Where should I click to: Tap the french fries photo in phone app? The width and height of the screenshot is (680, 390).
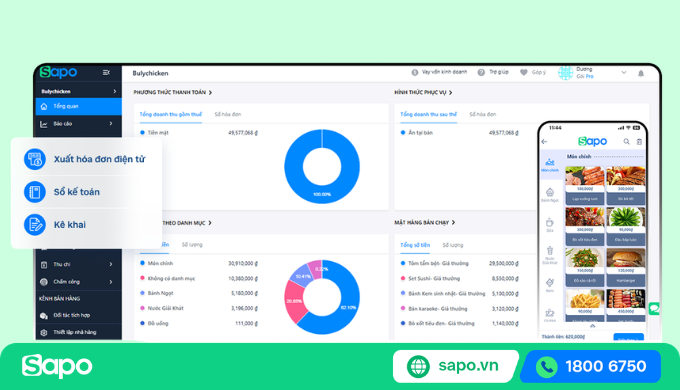(585, 299)
